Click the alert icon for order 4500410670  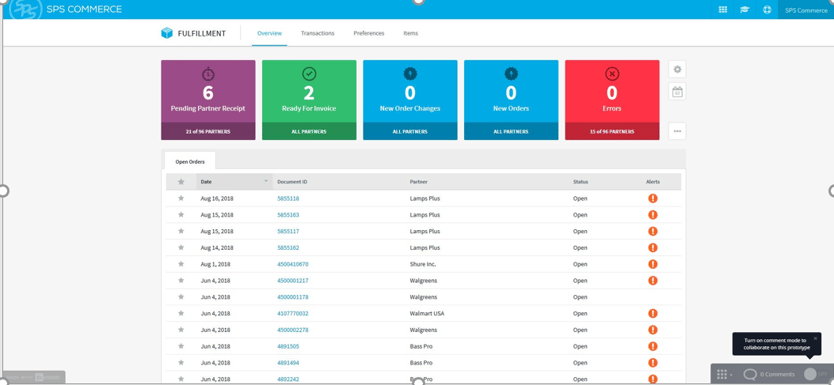653,264
